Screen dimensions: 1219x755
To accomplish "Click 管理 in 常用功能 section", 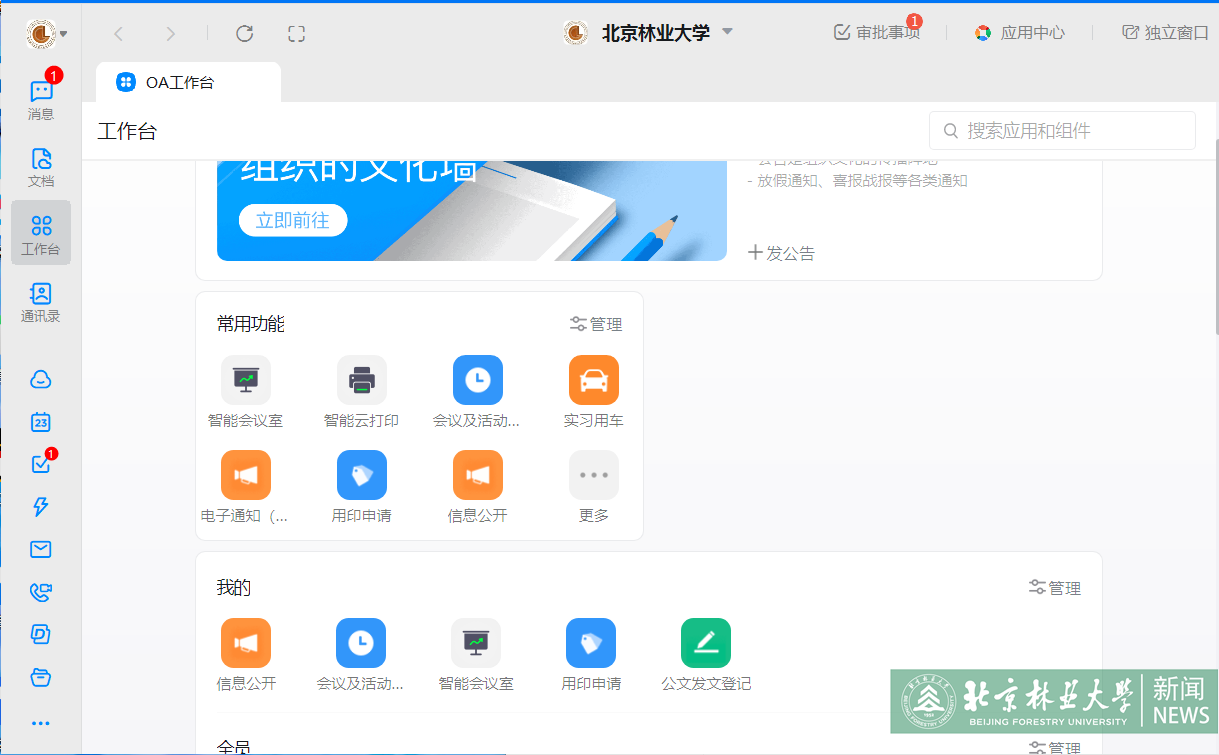I will pyautogui.click(x=596, y=324).
